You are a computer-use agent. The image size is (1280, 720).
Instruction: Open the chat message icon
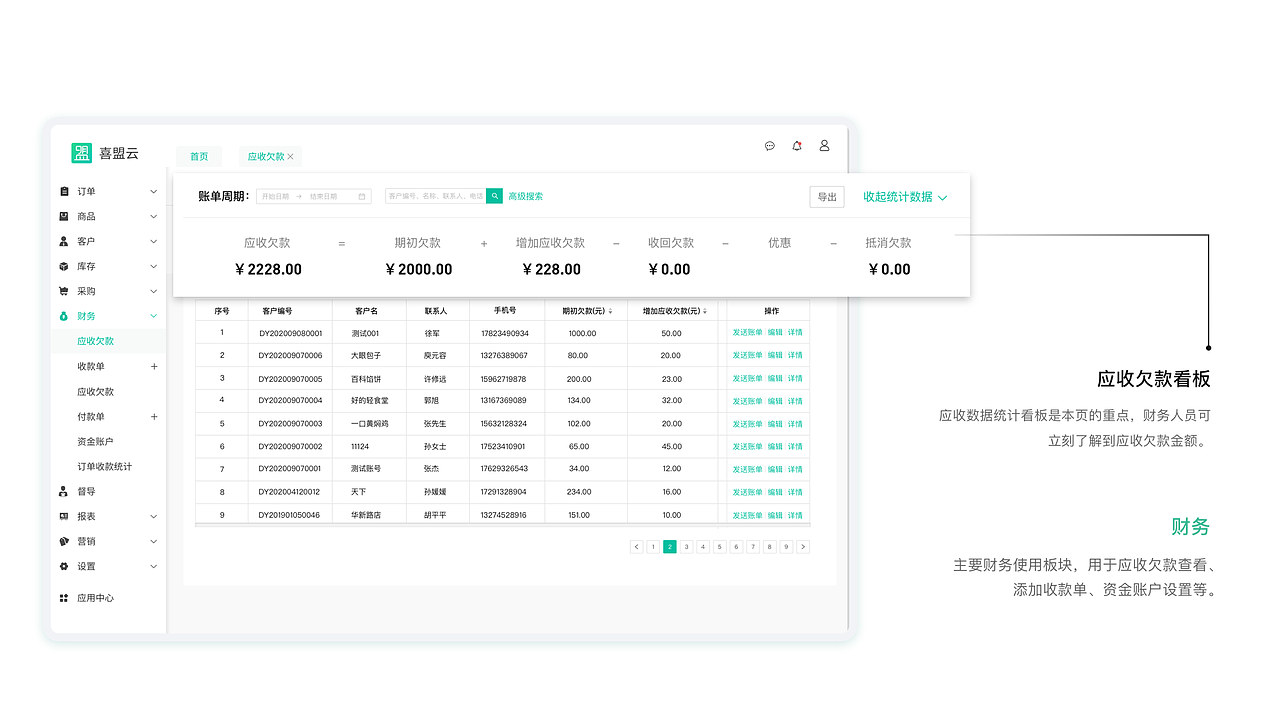(770, 146)
